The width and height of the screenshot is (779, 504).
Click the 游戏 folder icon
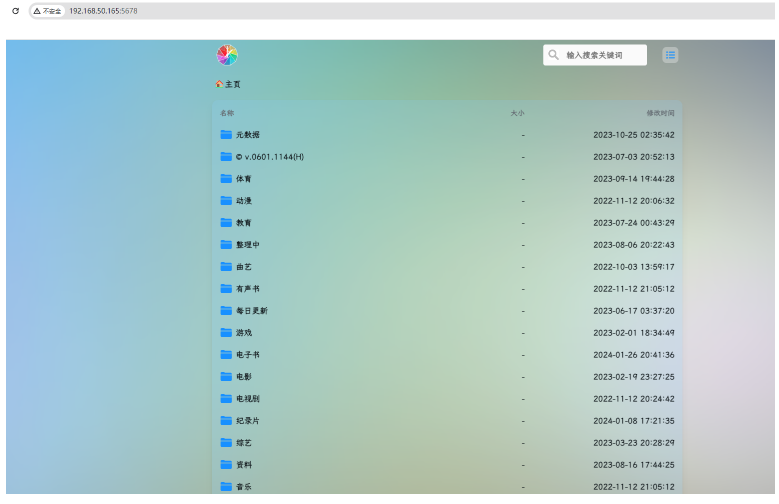point(226,333)
